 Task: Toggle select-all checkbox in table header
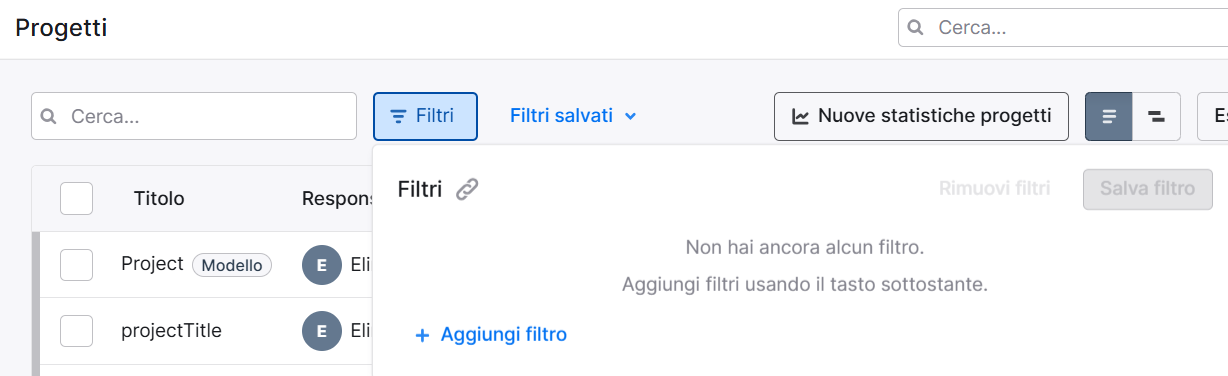[76, 198]
